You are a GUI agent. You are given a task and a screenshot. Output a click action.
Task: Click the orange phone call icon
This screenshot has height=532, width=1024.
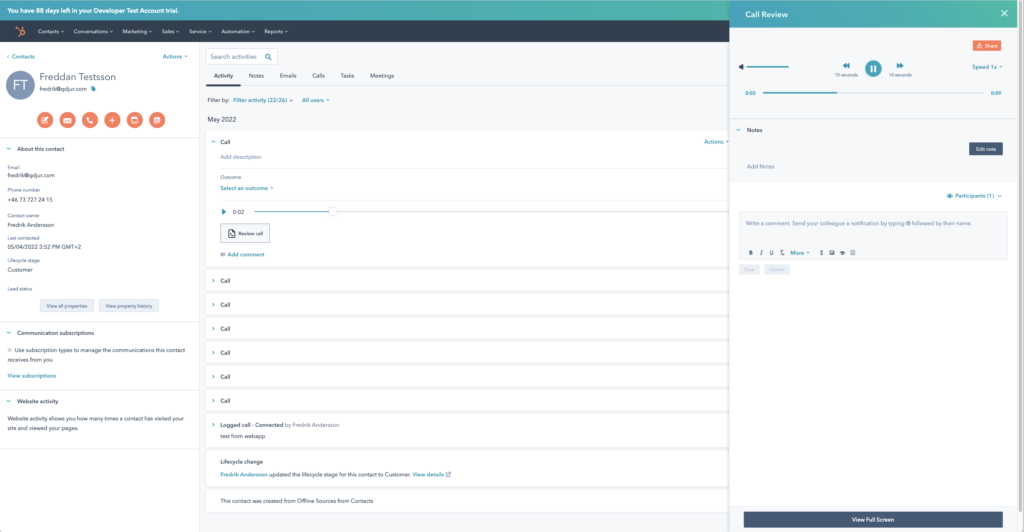[x=89, y=120]
